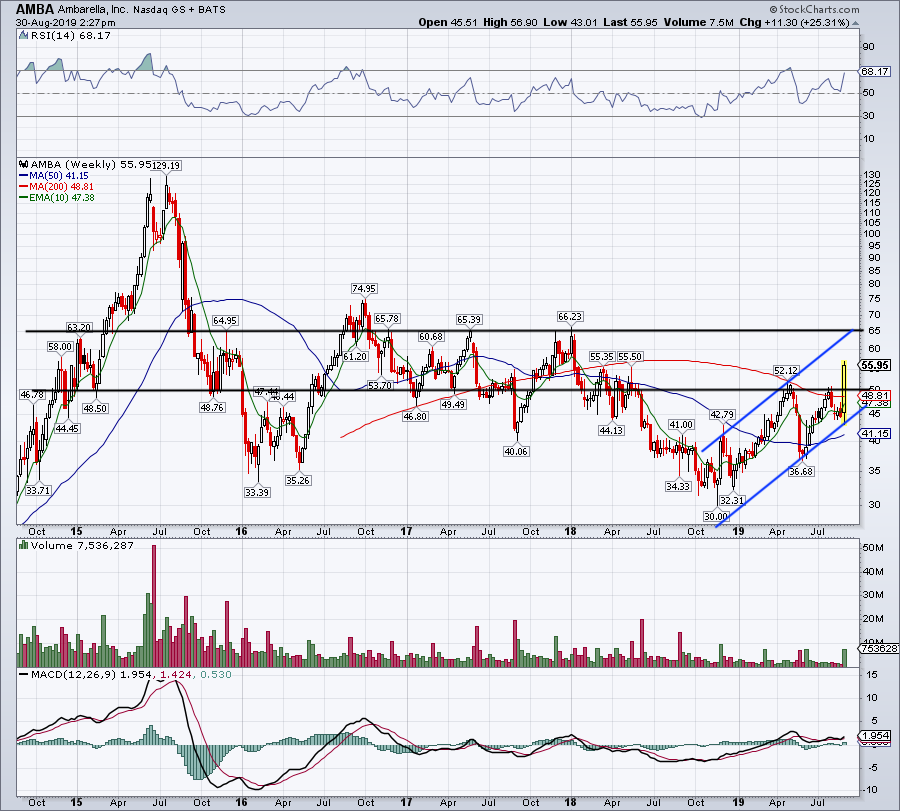Click the bar-chart icon beside the Volume label
Viewport: 900px width, 811px height.
(24, 546)
